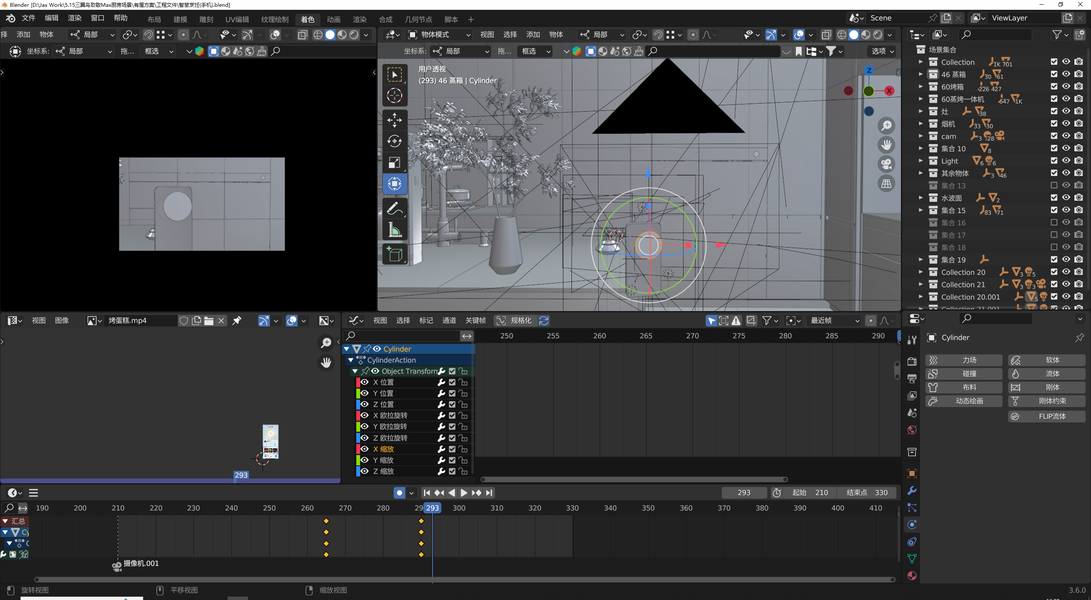The width and height of the screenshot is (1091, 600).
Task: Open the Output properties tab
Action: (x=911, y=379)
